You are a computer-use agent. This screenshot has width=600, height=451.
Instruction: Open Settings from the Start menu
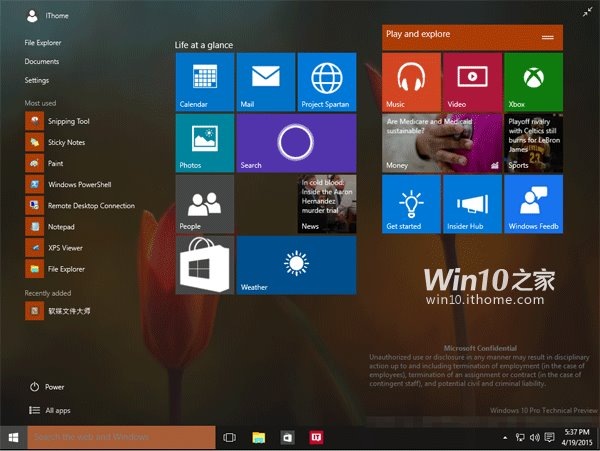coord(37,80)
